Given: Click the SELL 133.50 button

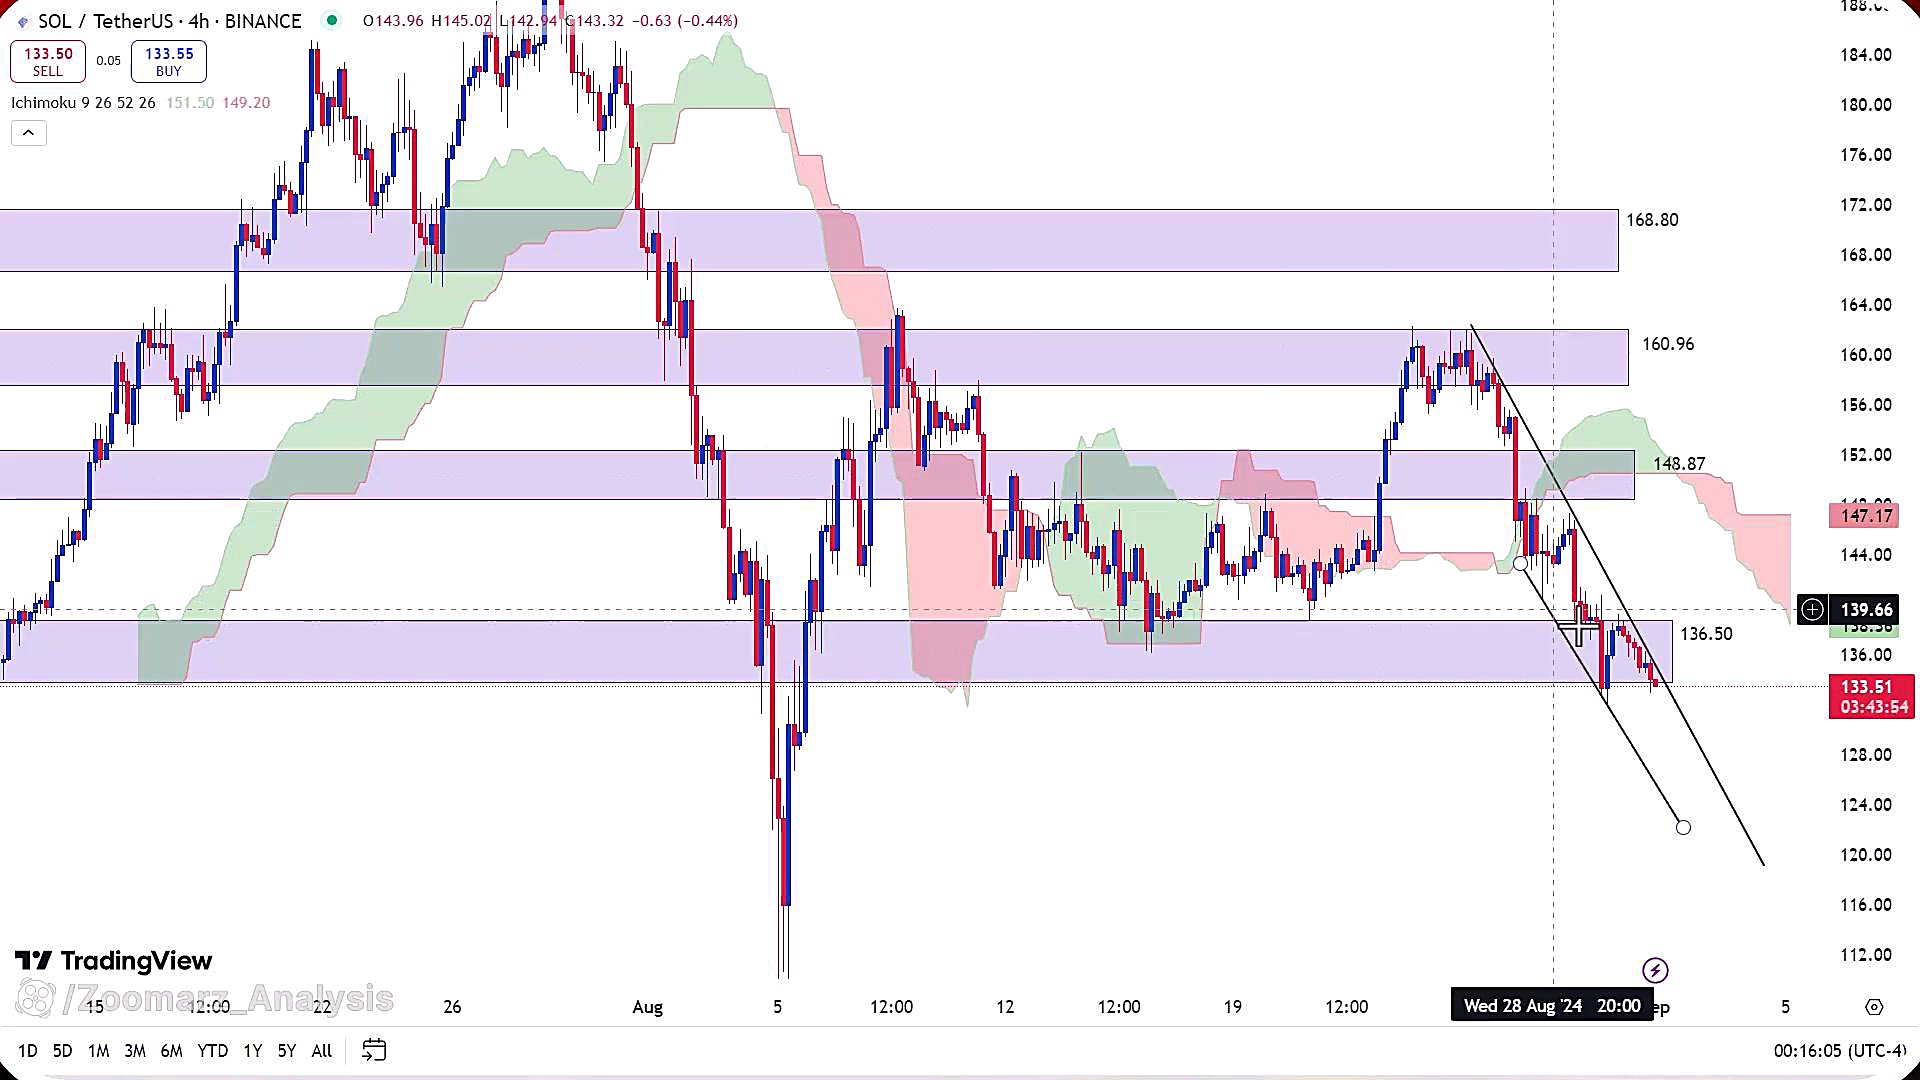Looking at the screenshot, I should [x=48, y=62].
